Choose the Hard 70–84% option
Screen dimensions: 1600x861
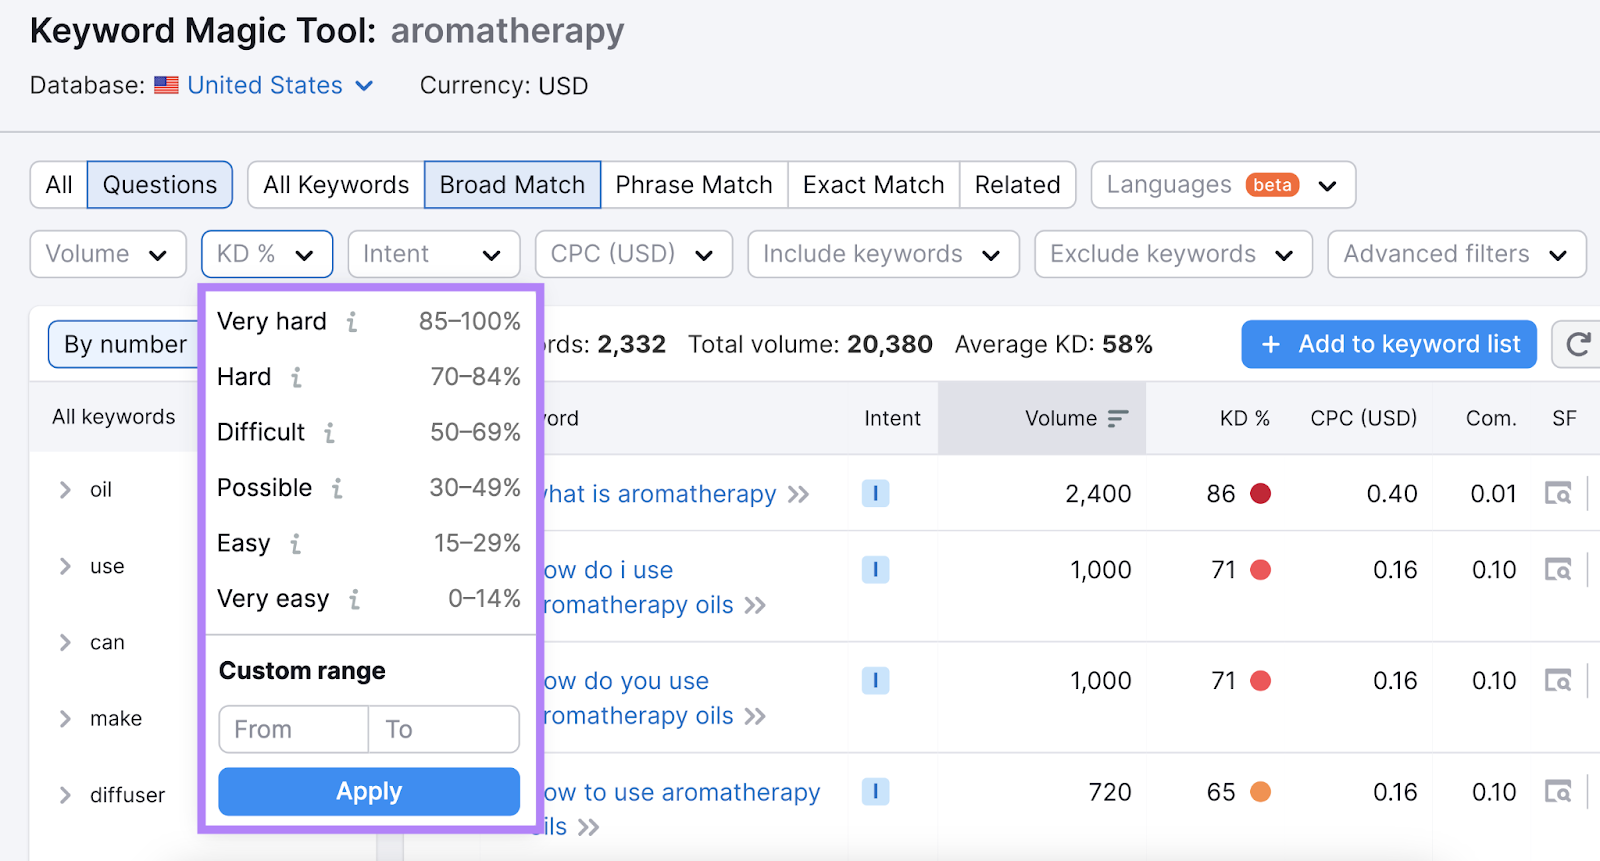(x=369, y=377)
